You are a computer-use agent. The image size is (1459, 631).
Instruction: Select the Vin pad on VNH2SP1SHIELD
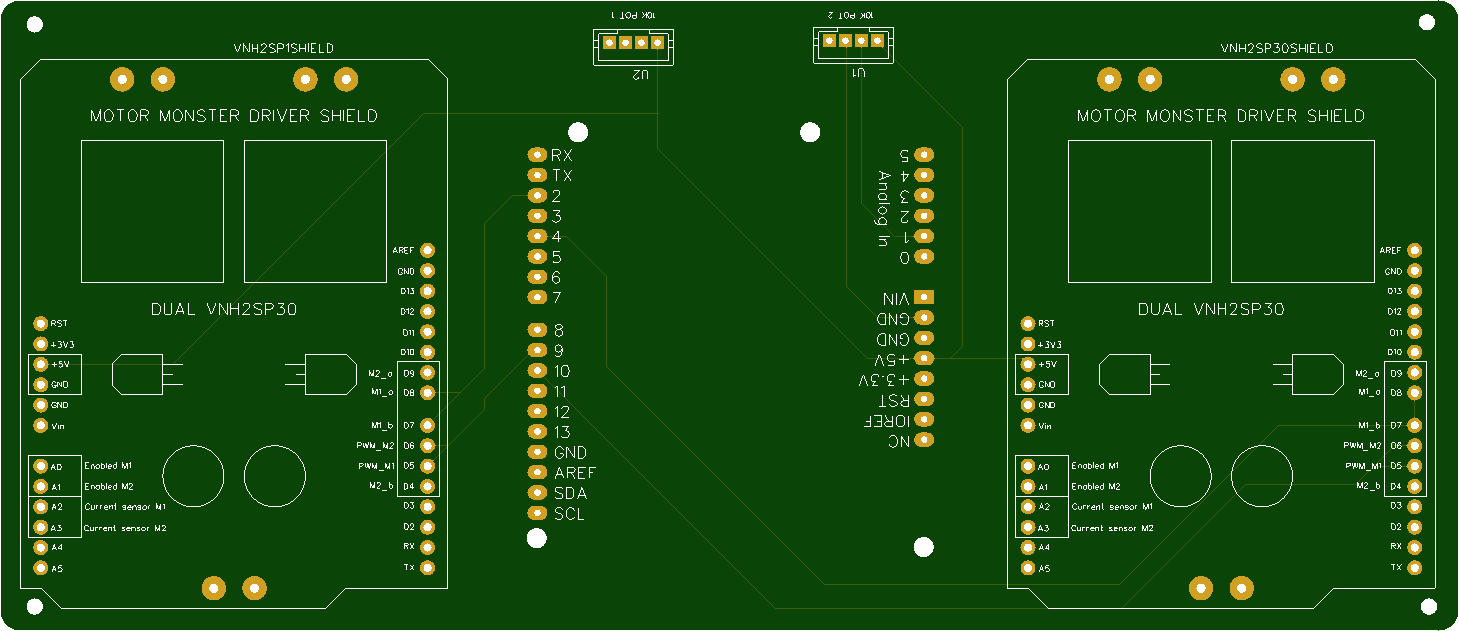click(x=41, y=425)
